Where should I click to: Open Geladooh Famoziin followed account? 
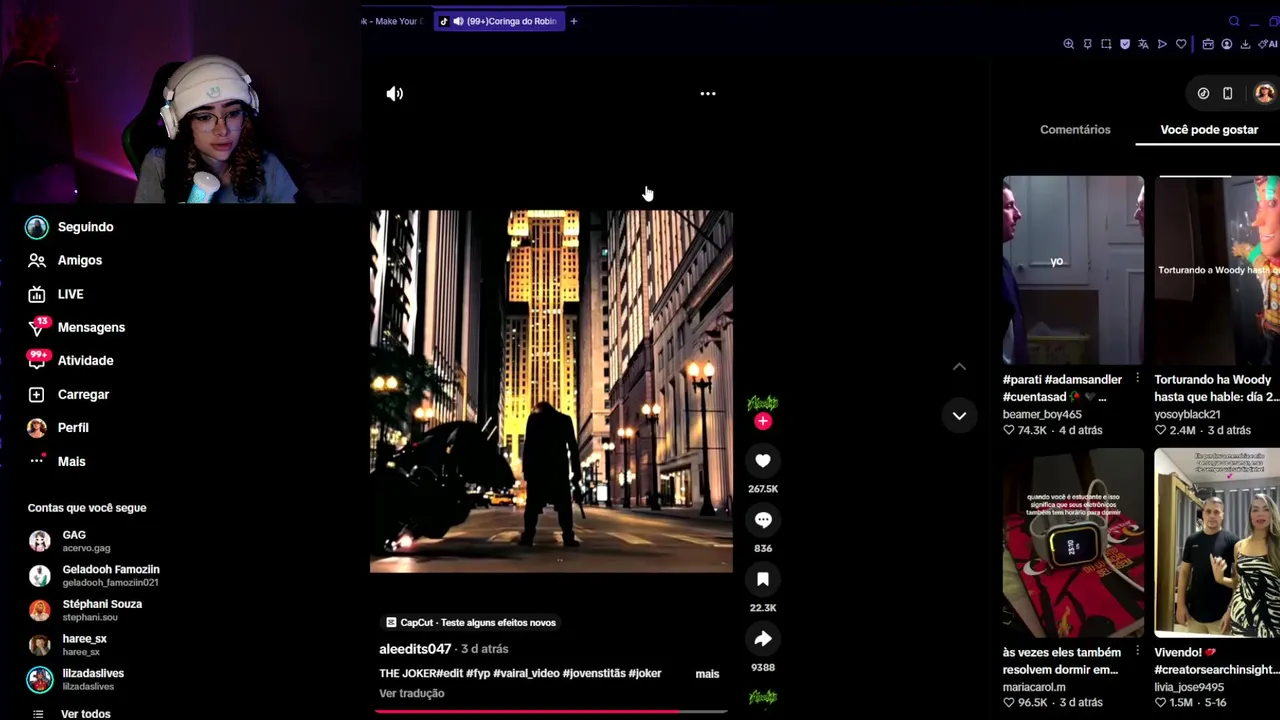[x=94, y=575]
